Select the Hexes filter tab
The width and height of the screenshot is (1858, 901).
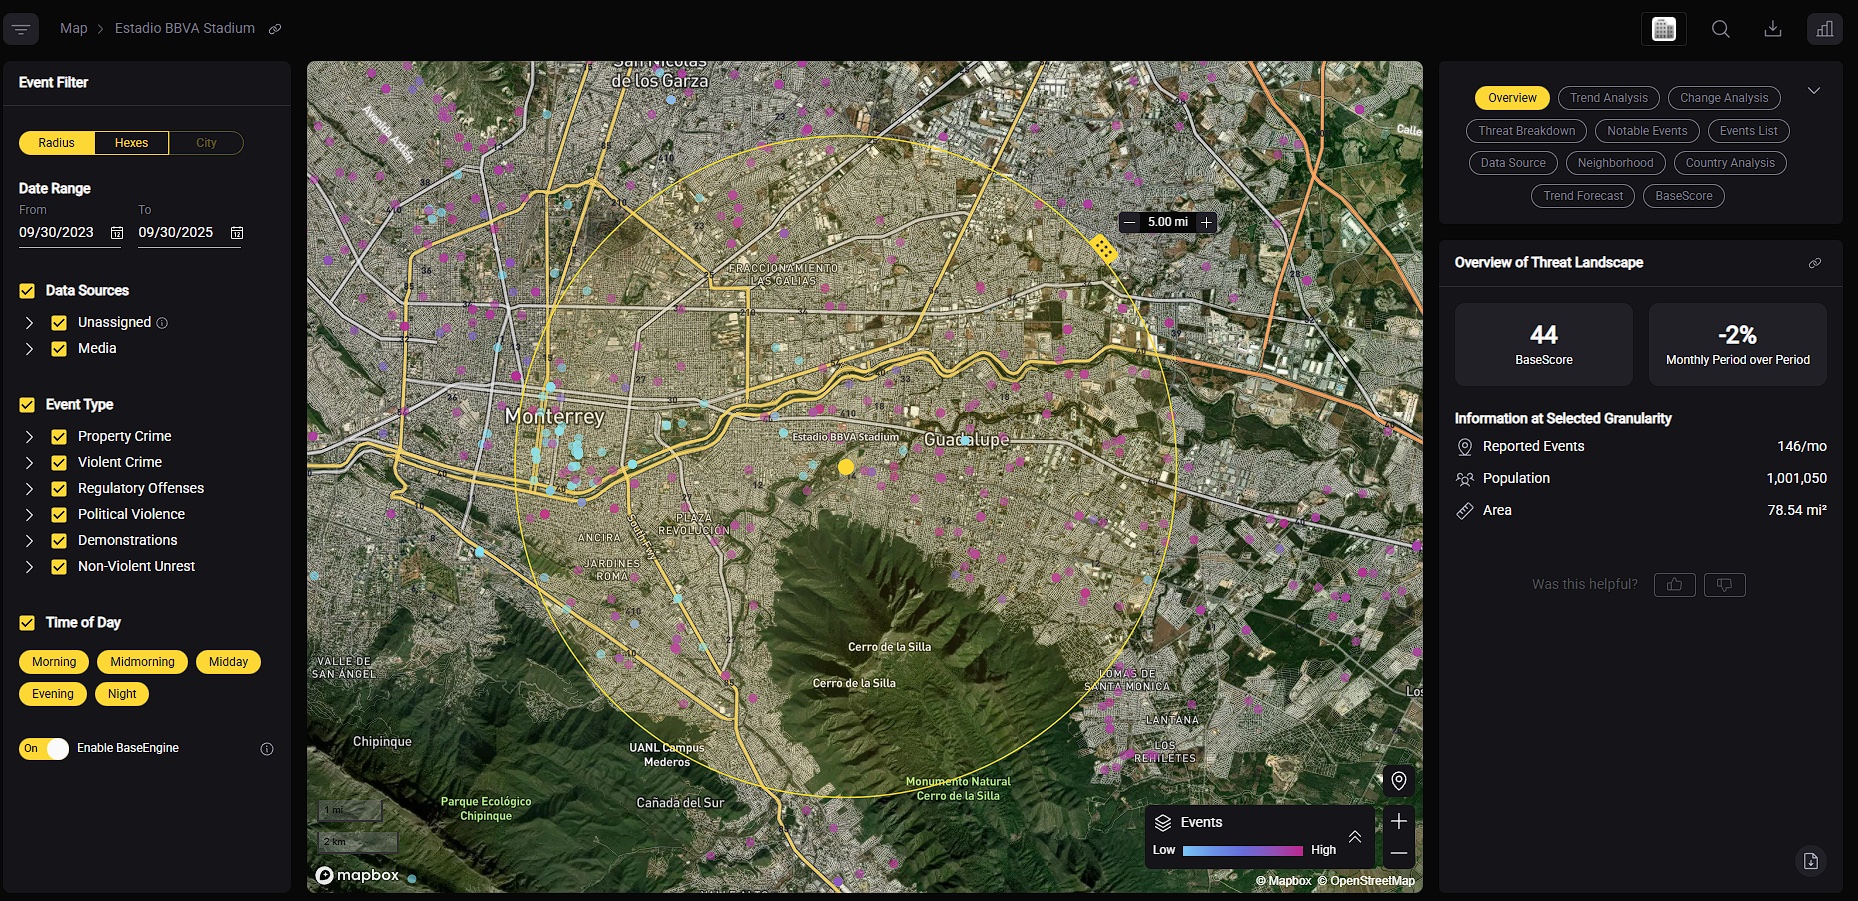click(x=131, y=143)
